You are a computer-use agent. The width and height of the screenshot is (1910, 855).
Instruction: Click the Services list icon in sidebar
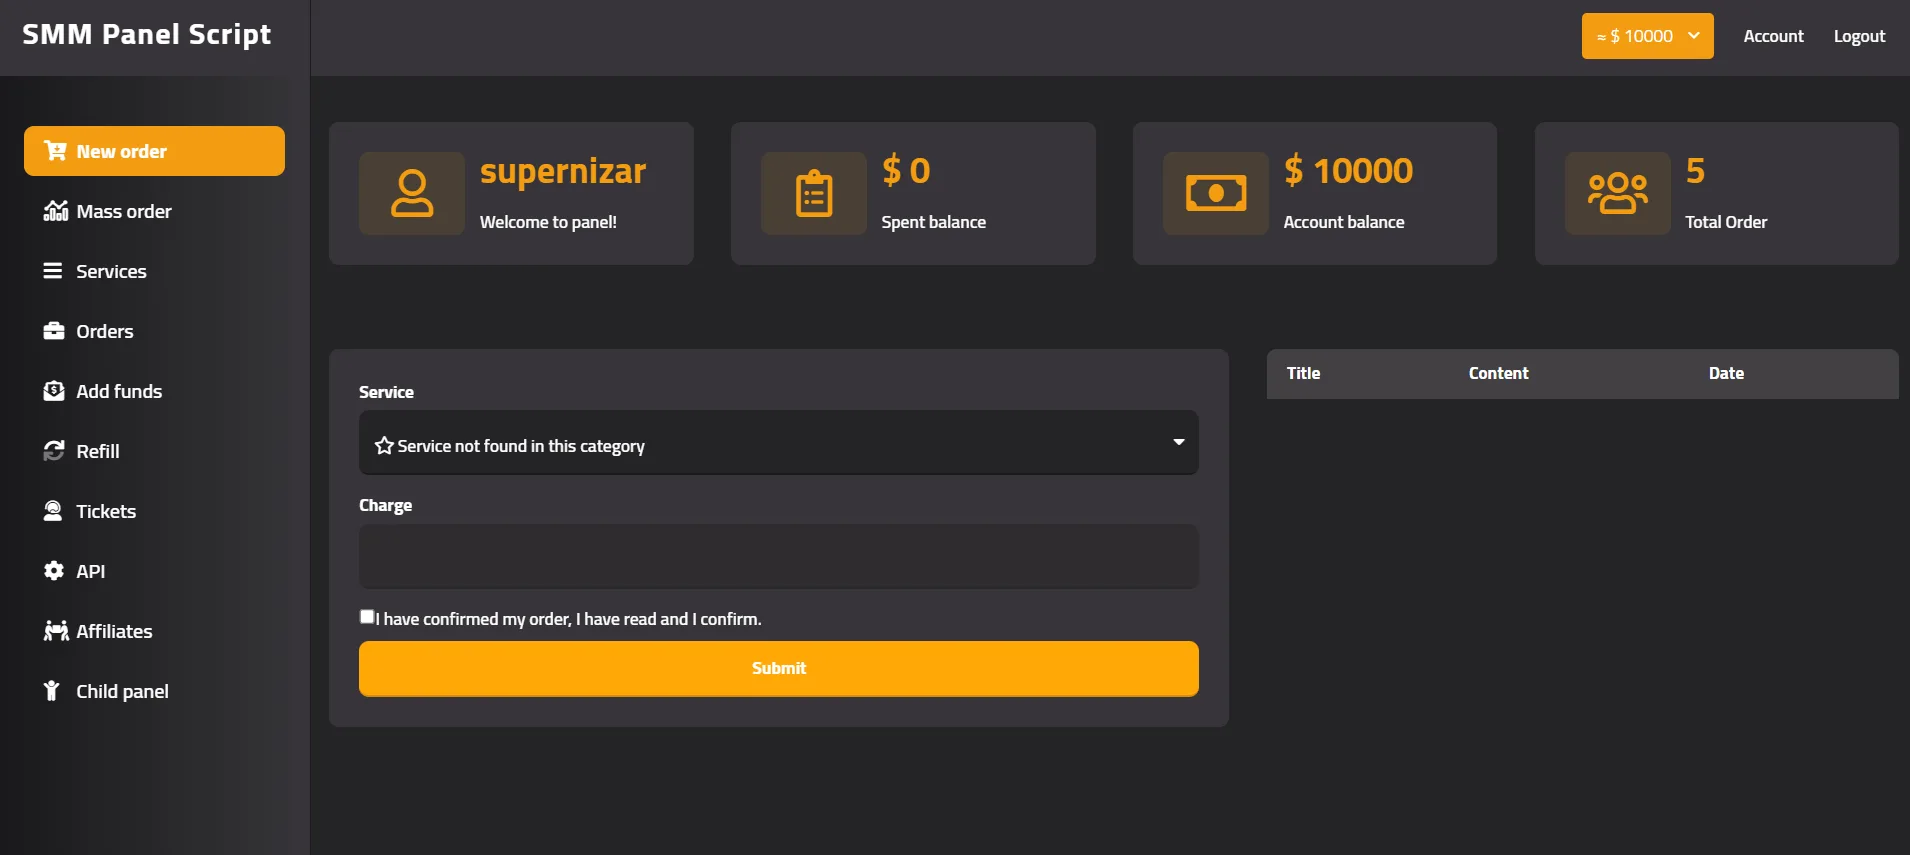53,271
